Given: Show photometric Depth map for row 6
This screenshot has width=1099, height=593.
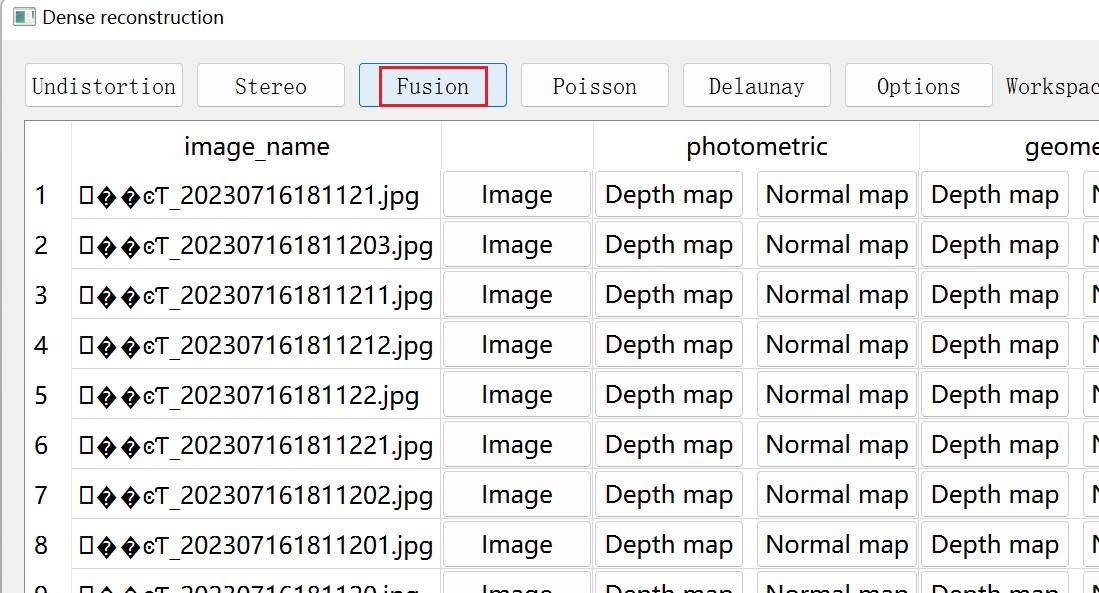Looking at the screenshot, I should pos(669,444).
